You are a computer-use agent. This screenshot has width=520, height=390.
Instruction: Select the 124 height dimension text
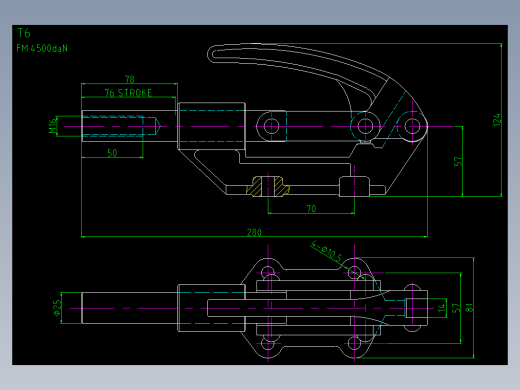pyautogui.click(x=497, y=120)
